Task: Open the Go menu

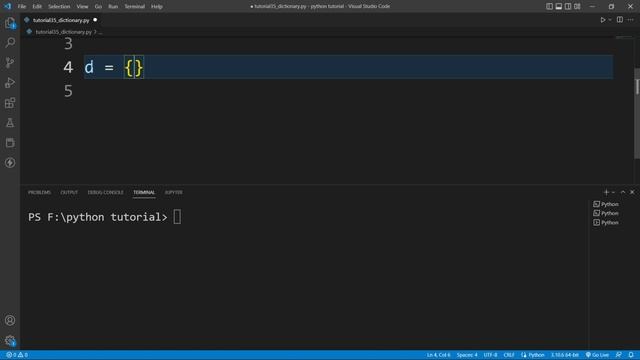Action: coord(98,6)
